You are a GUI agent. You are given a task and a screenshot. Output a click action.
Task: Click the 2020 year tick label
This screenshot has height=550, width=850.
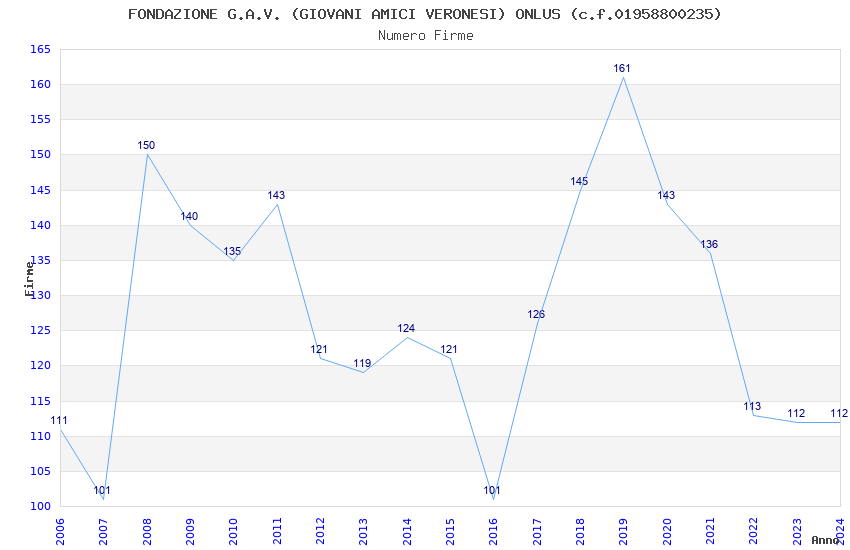(x=667, y=531)
